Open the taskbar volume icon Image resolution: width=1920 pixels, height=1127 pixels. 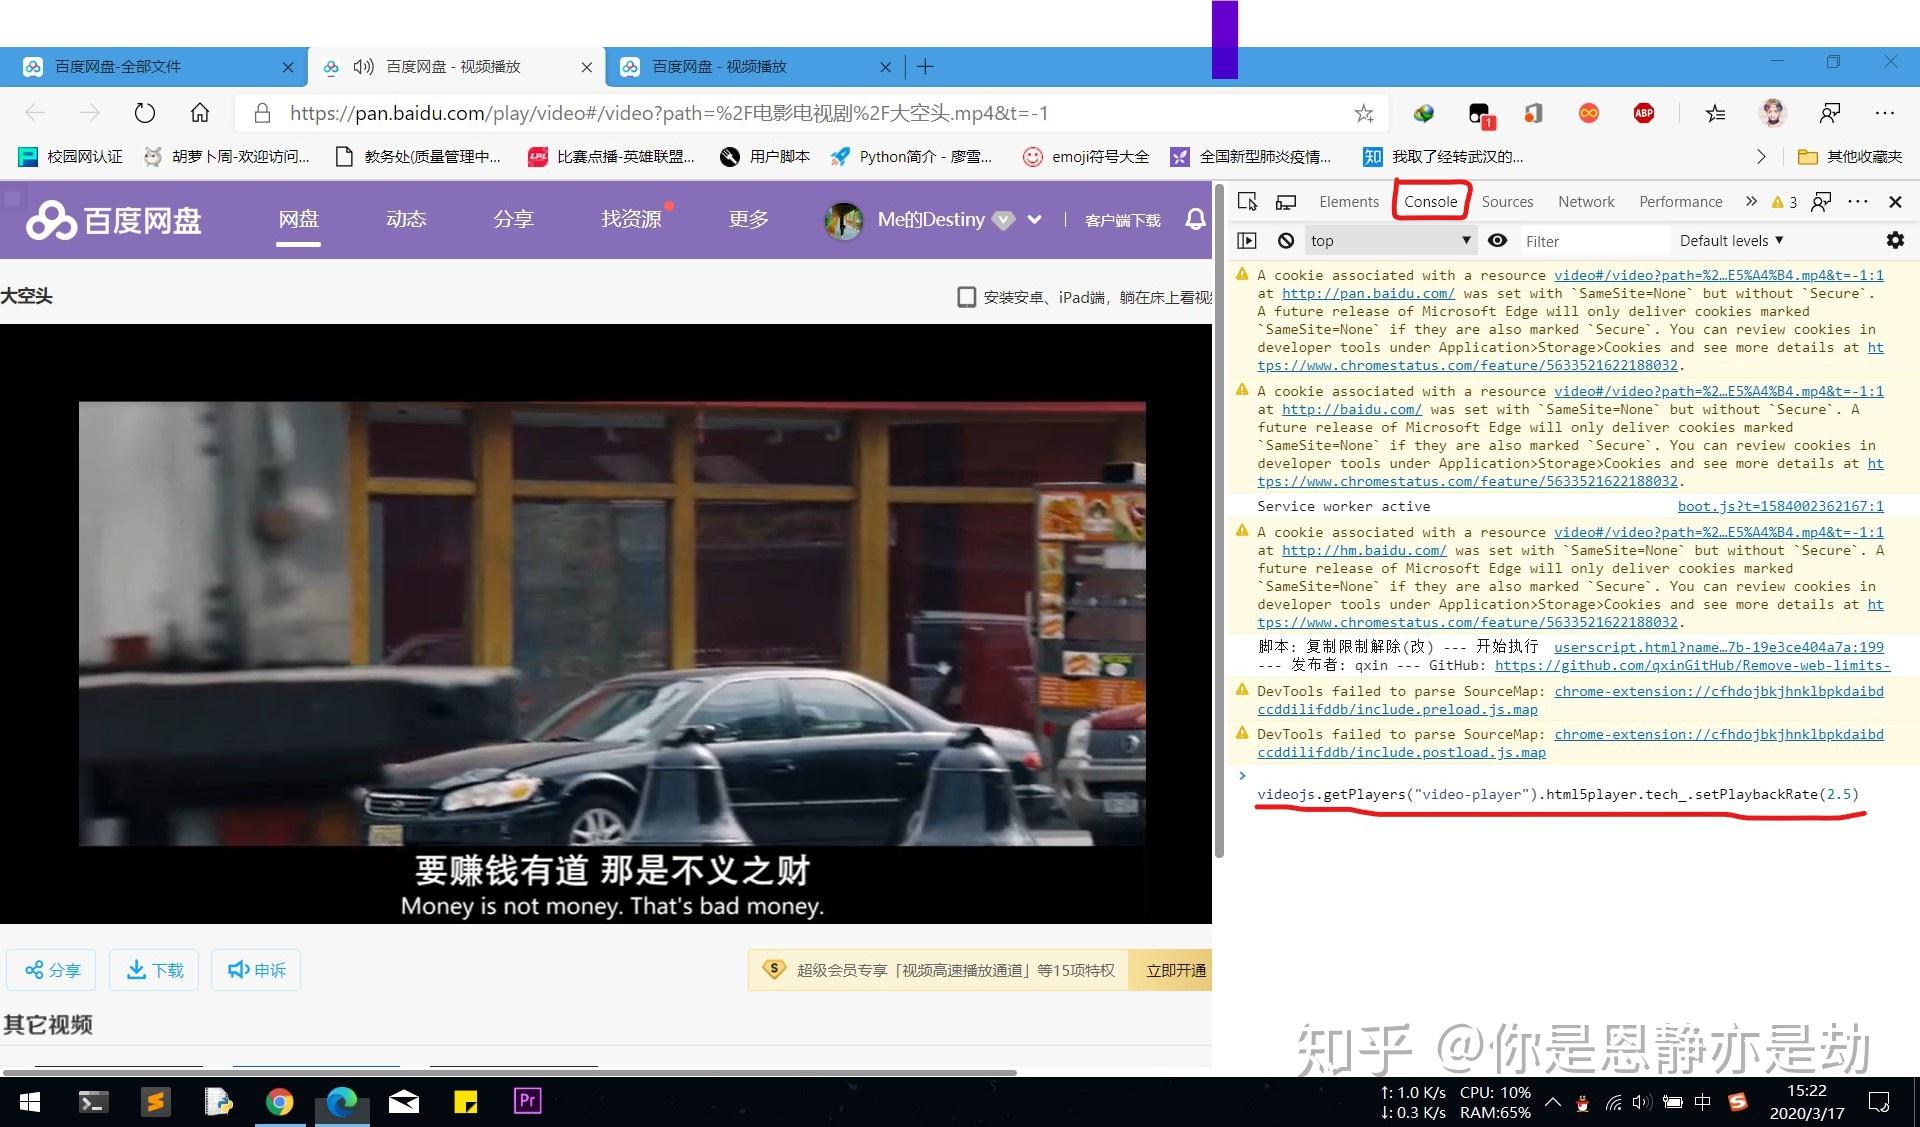(x=1641, y=1102)
